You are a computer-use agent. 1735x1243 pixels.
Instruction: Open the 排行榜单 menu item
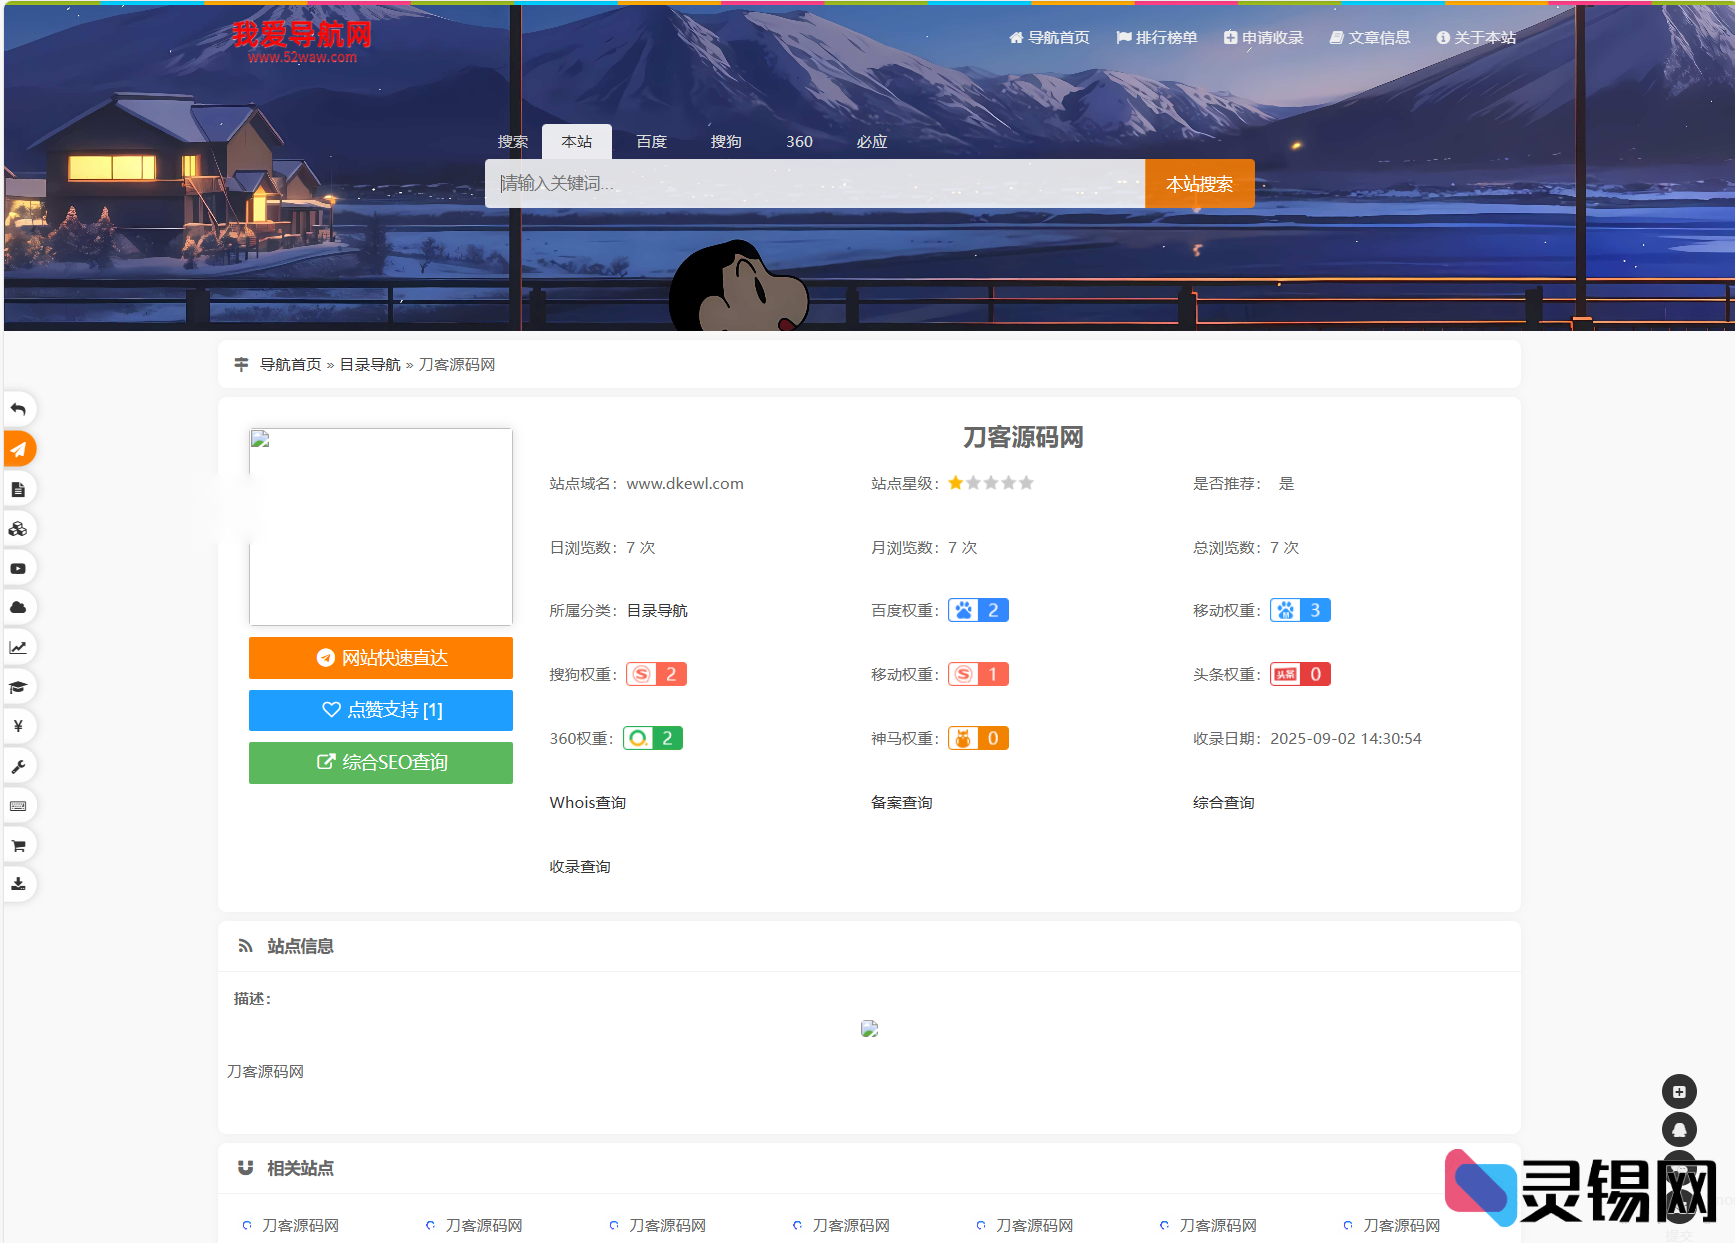click(x=1156, y=37)
